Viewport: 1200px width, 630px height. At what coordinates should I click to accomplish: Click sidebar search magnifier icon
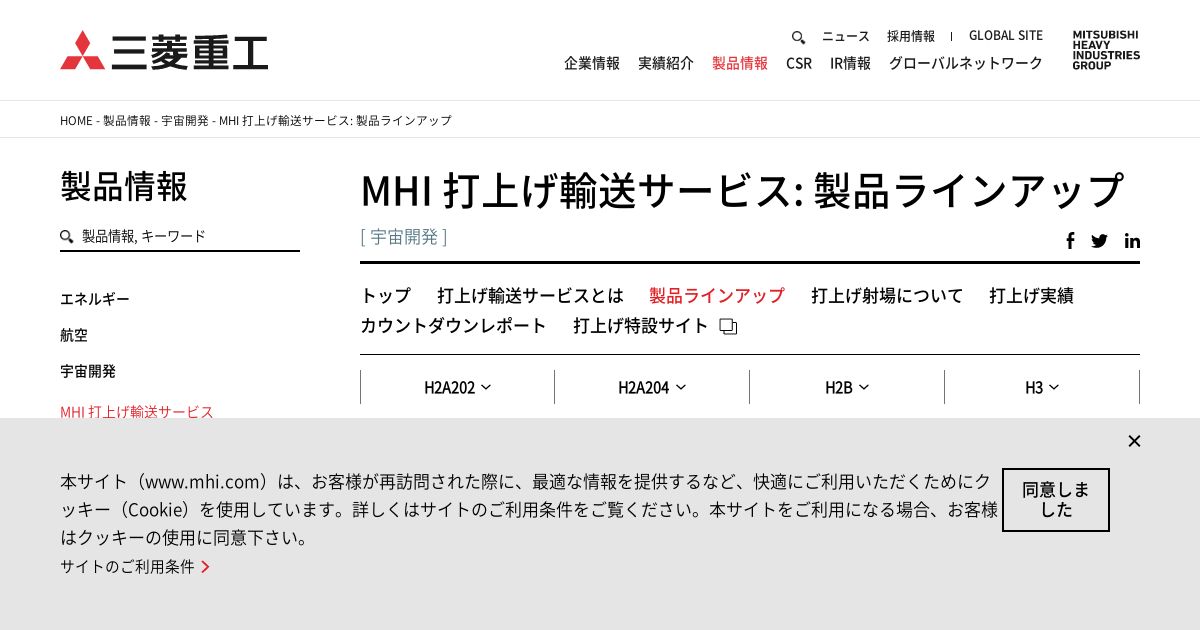click(x=67, y=237)
